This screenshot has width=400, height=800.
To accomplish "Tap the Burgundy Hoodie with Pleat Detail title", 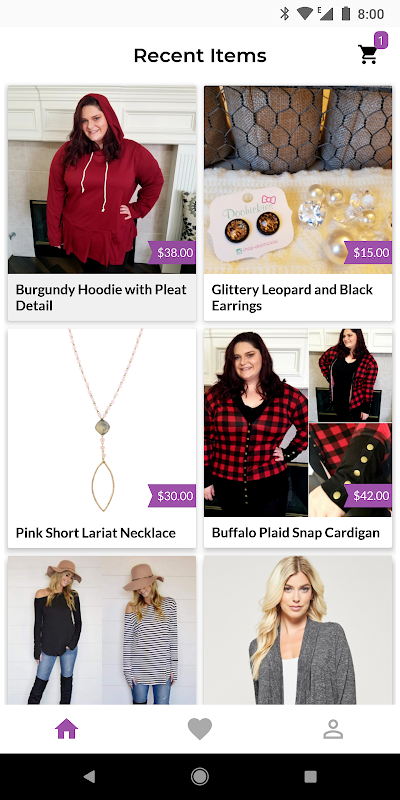I will coord(101,297).
